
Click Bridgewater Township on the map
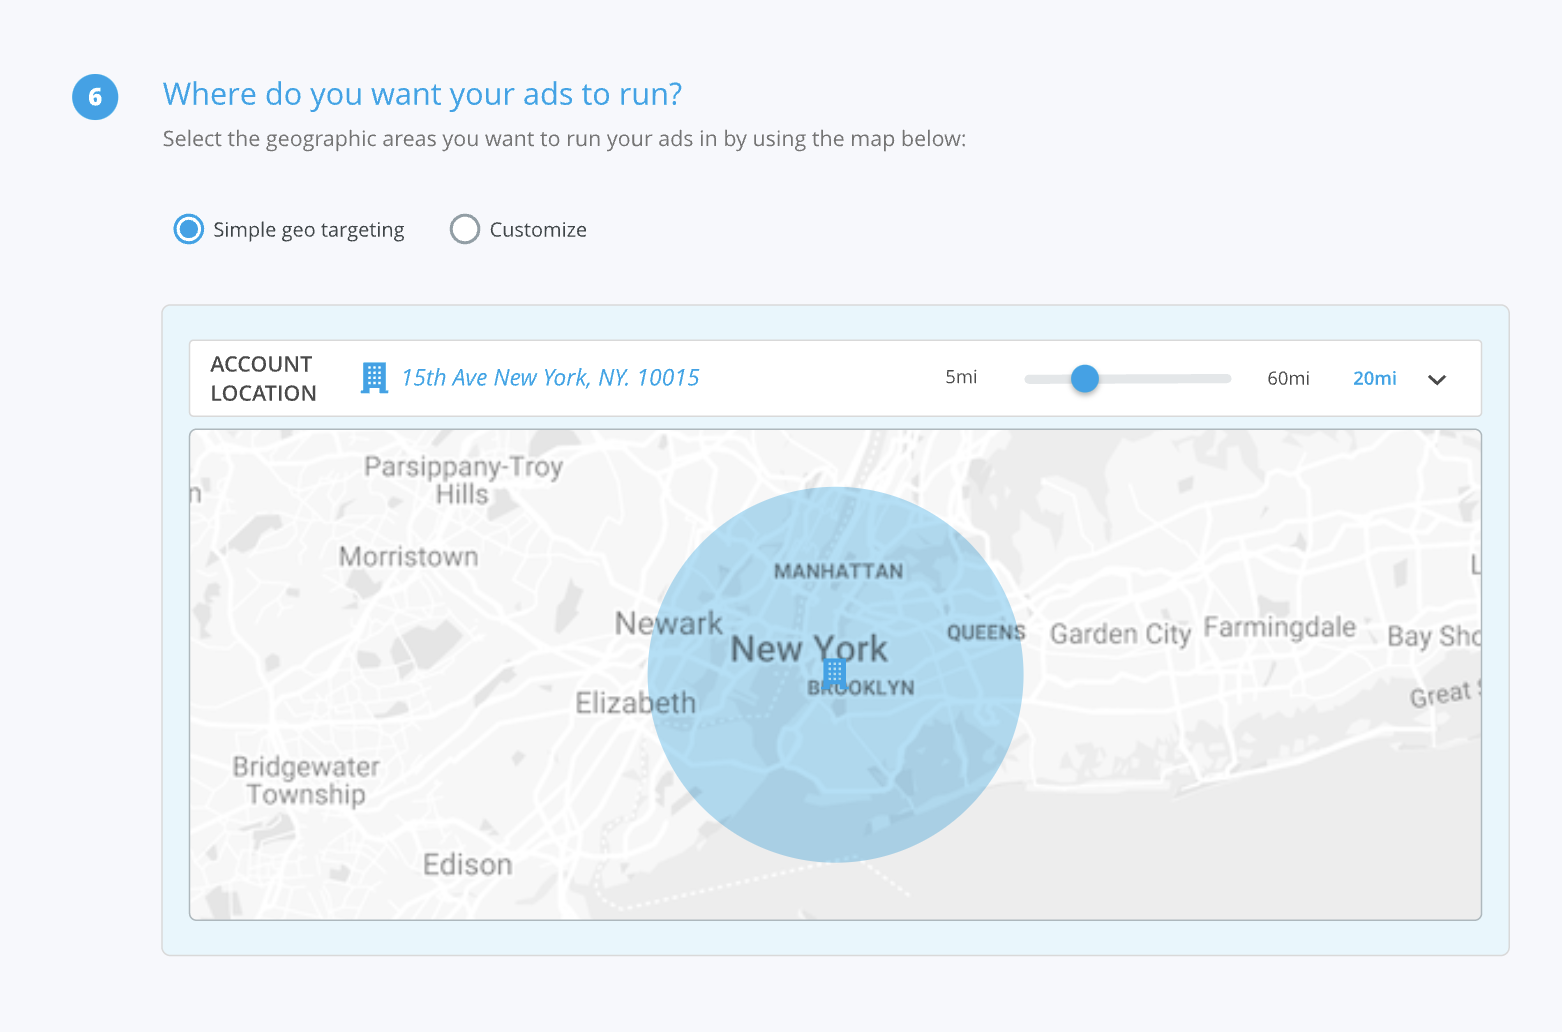pyautogui.click(x=306, y=780)
